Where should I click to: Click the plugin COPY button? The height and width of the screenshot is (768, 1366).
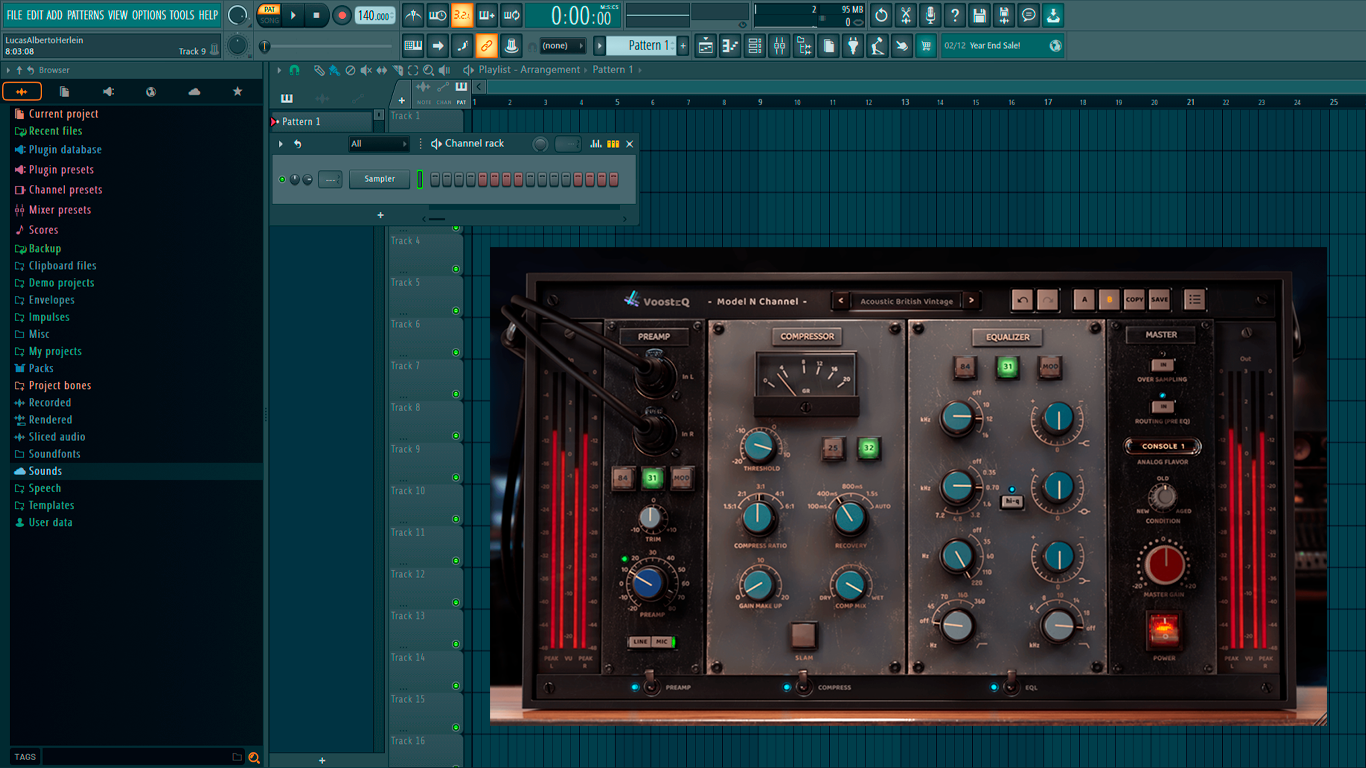pyautogui.click(x=1134, y=299)
